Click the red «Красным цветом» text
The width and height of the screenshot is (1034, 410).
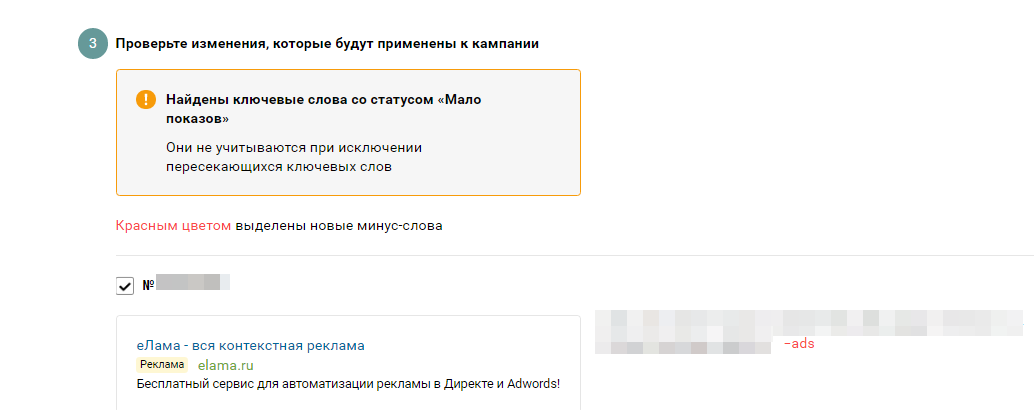click(x=173, y=225)
